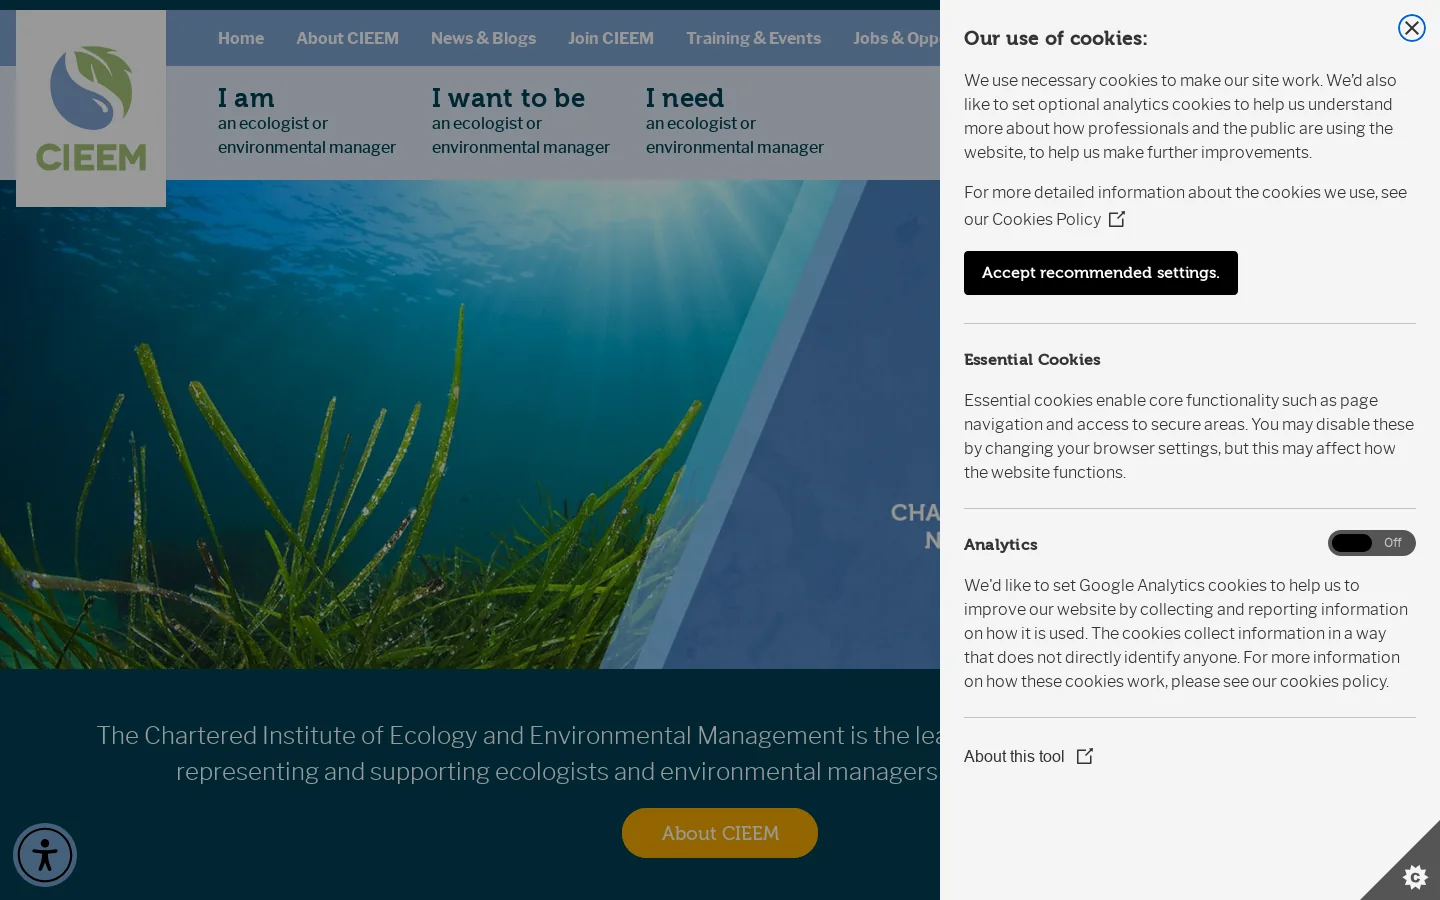Viewport: 1440px width, 900px height.
Task: Click the 'Our use of cookies:' heading
Action: pos(1055,38)
